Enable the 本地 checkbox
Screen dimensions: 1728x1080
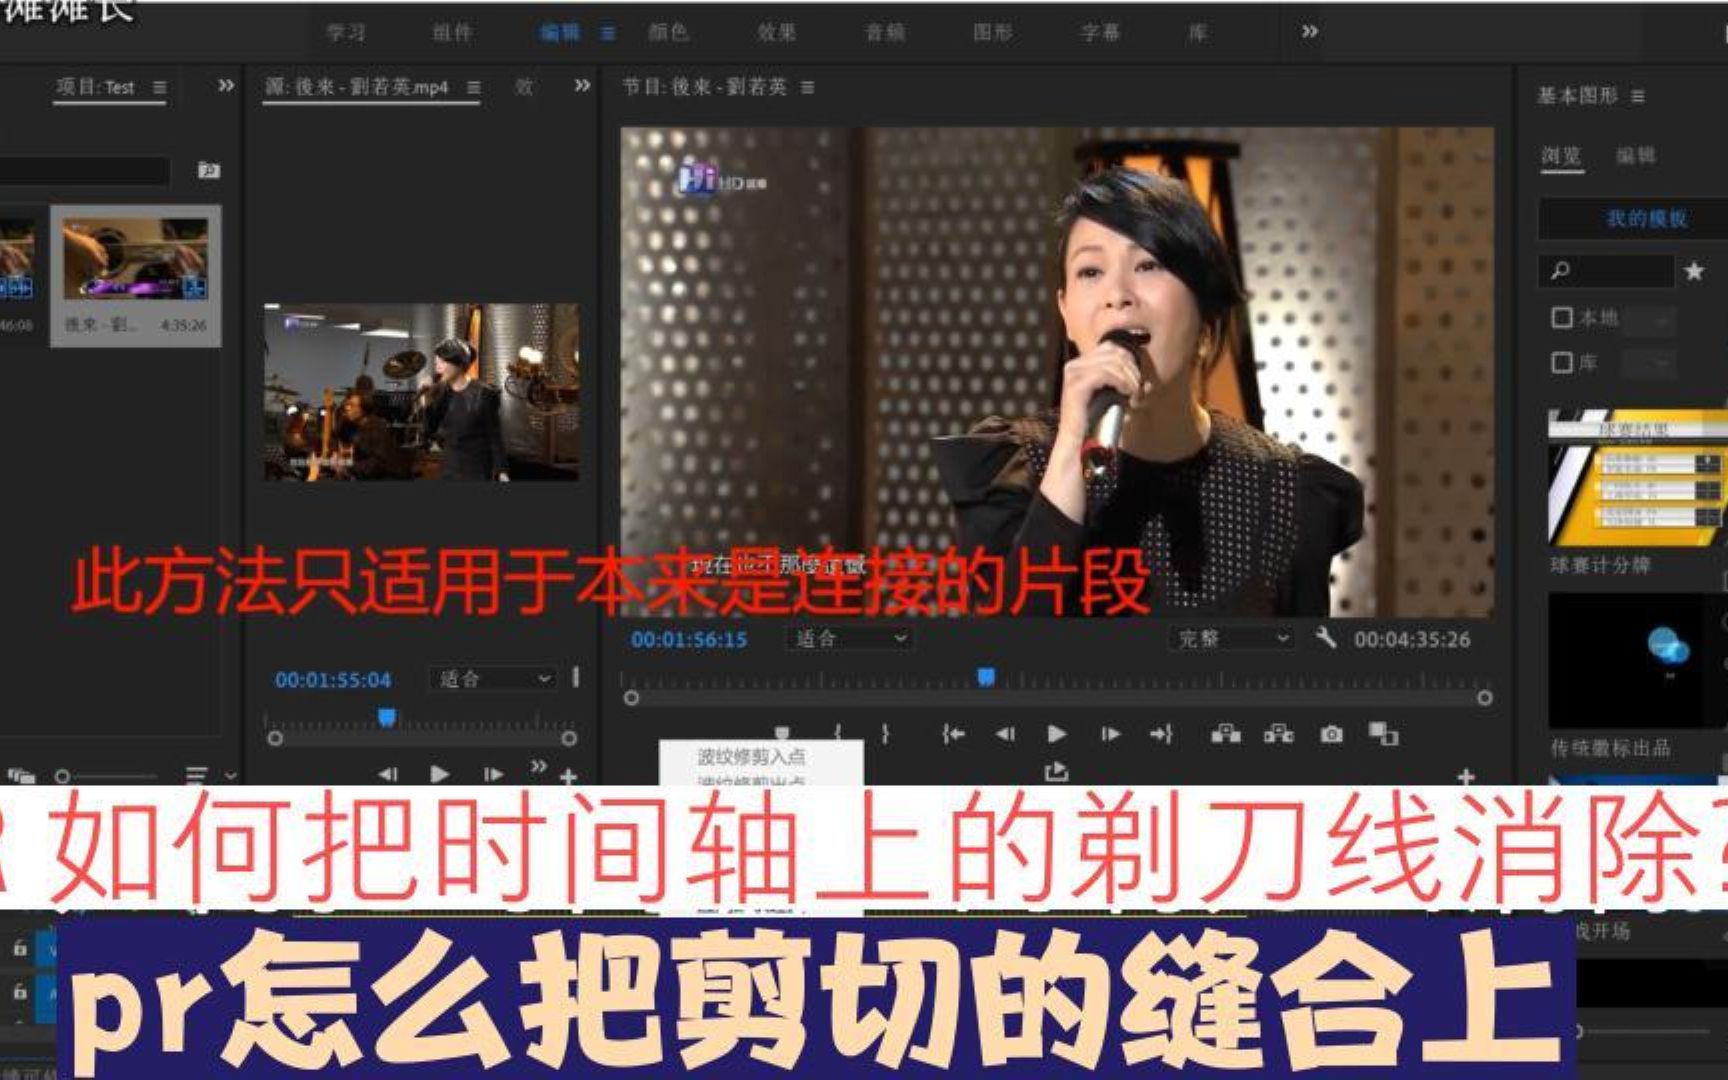(x=1562, y=318)
